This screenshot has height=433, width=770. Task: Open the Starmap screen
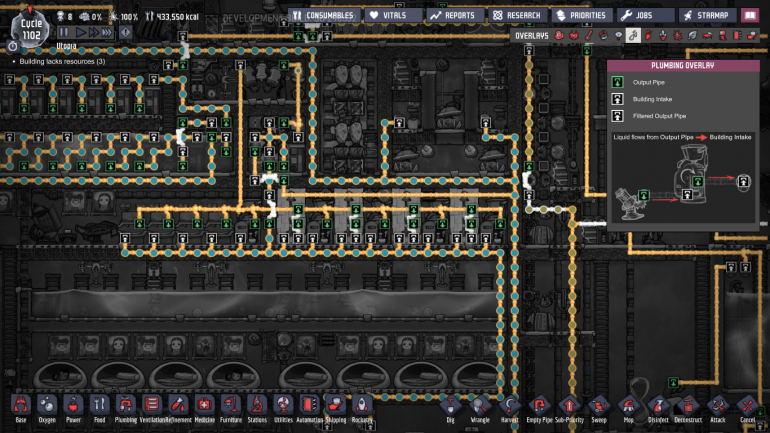[708, 15]
